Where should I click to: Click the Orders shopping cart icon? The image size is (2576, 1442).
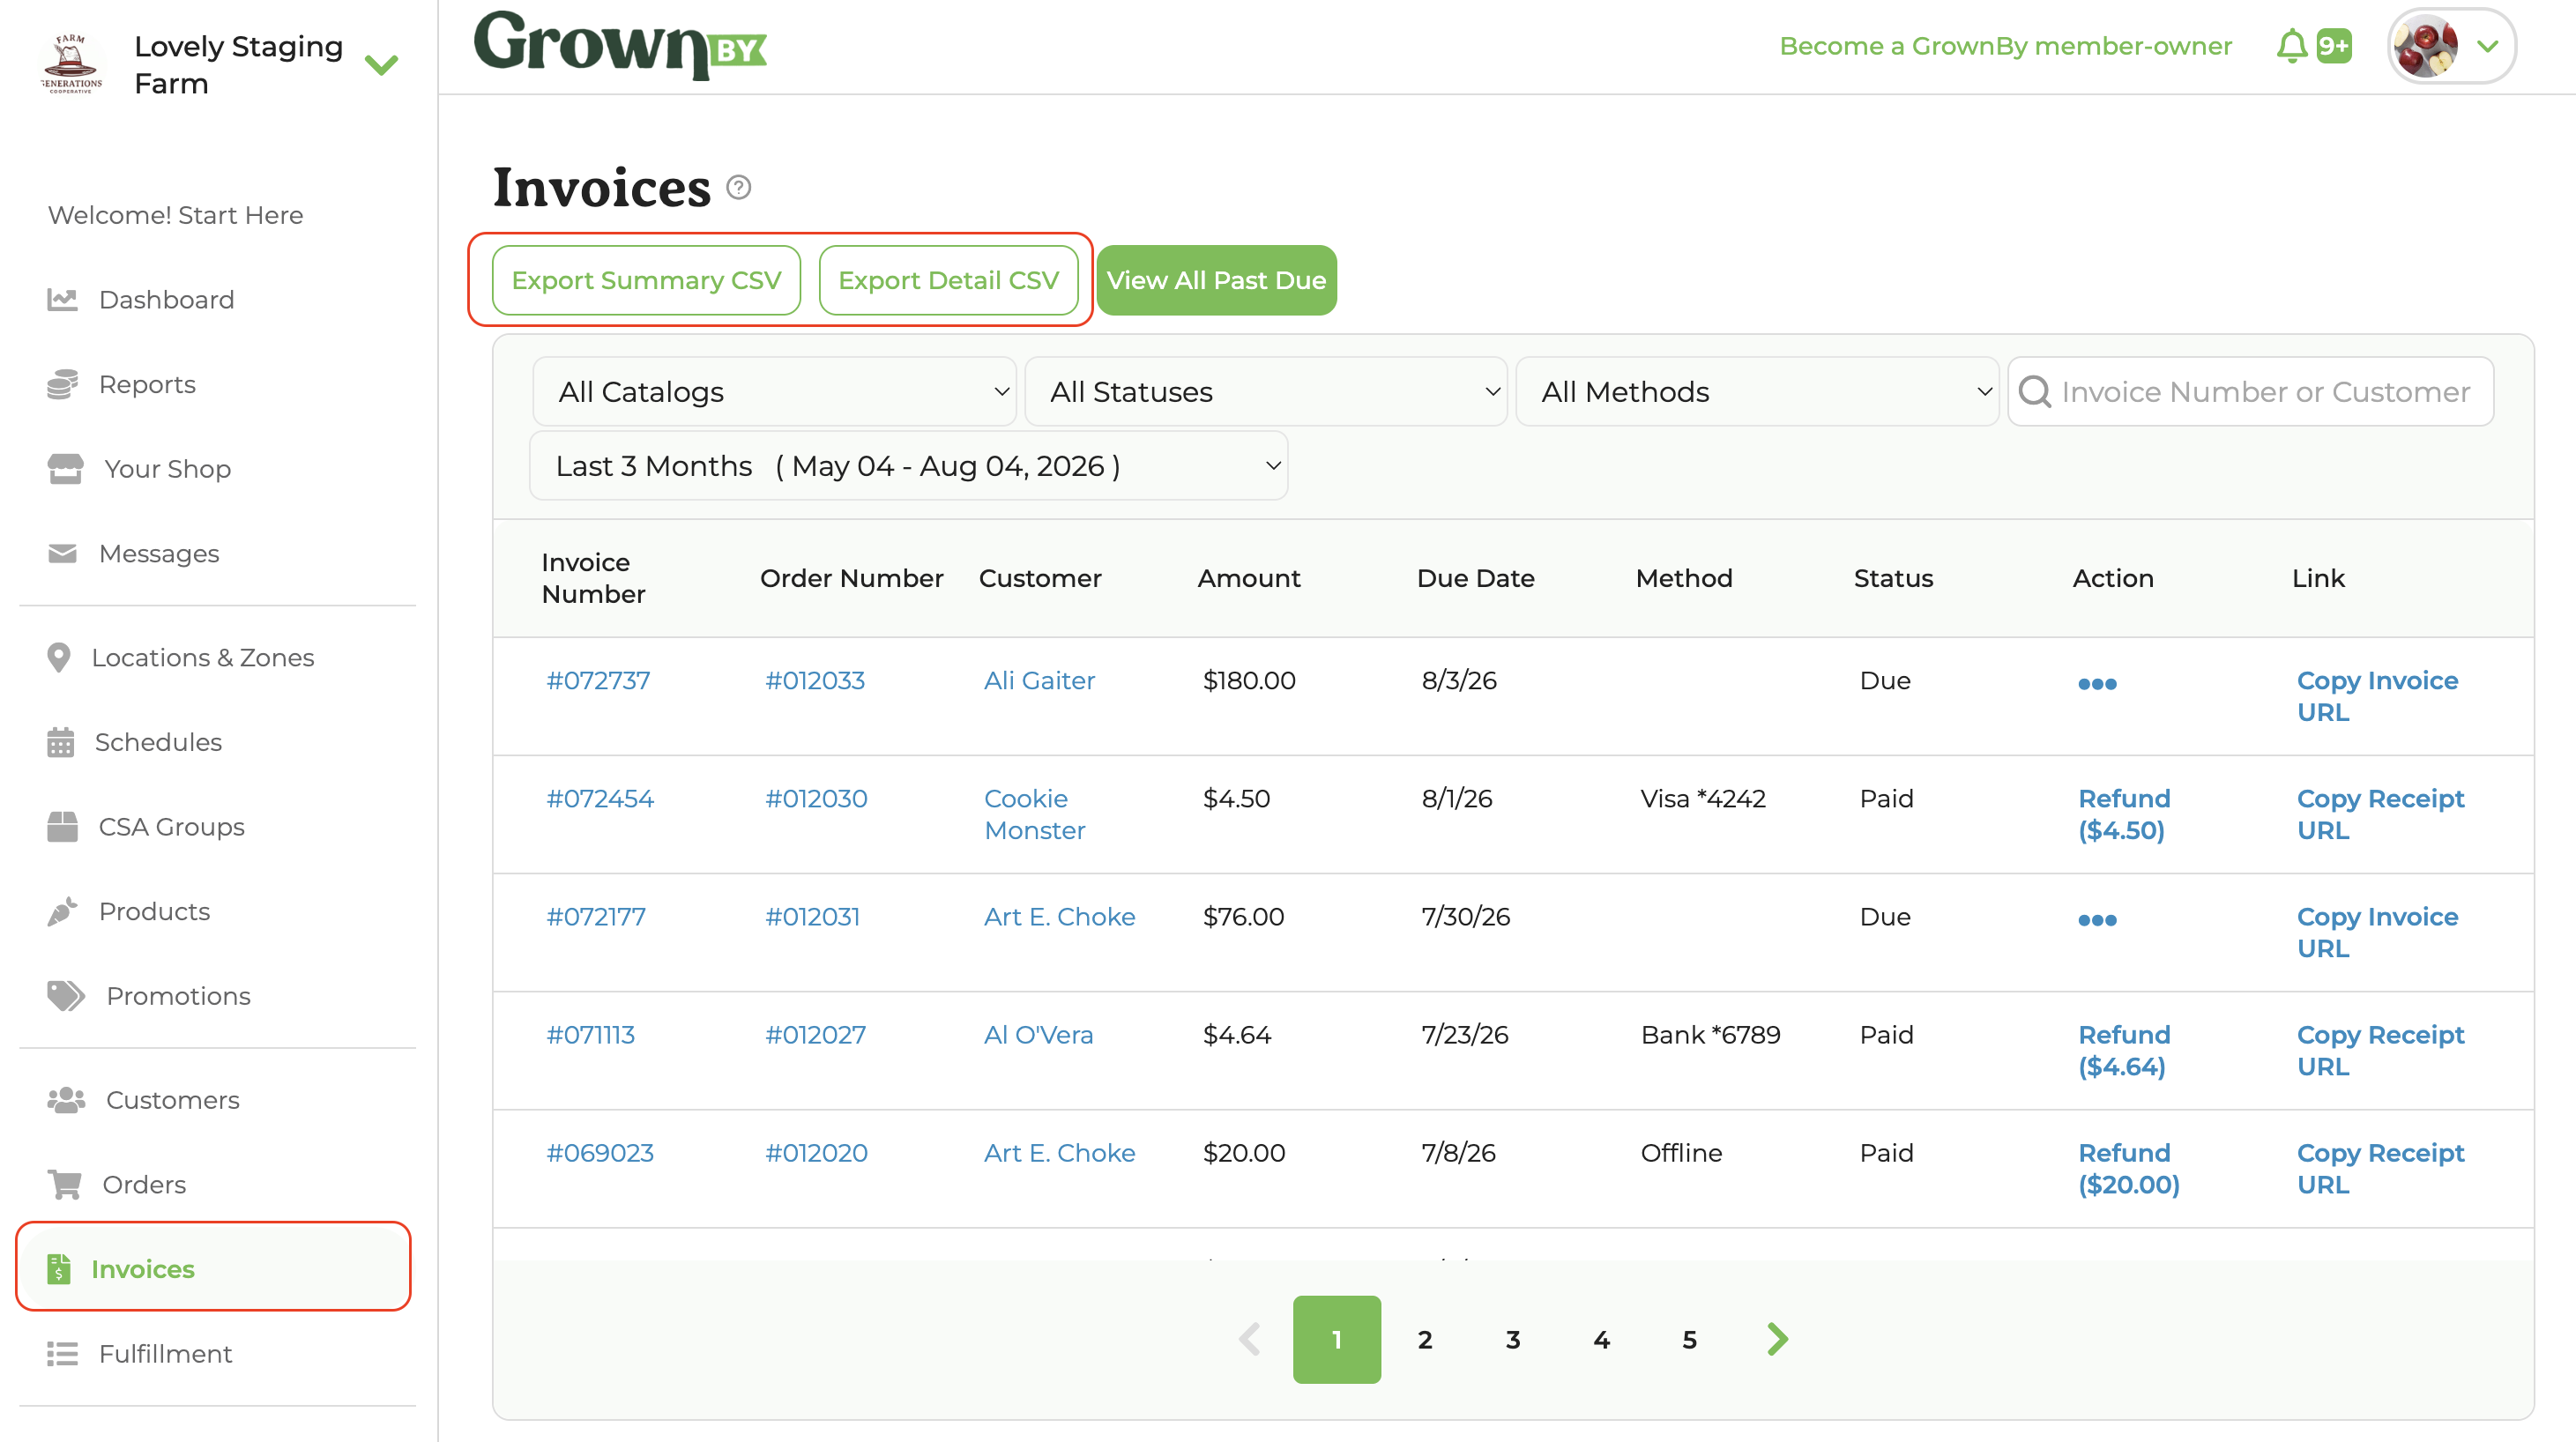click(64, 1184)
